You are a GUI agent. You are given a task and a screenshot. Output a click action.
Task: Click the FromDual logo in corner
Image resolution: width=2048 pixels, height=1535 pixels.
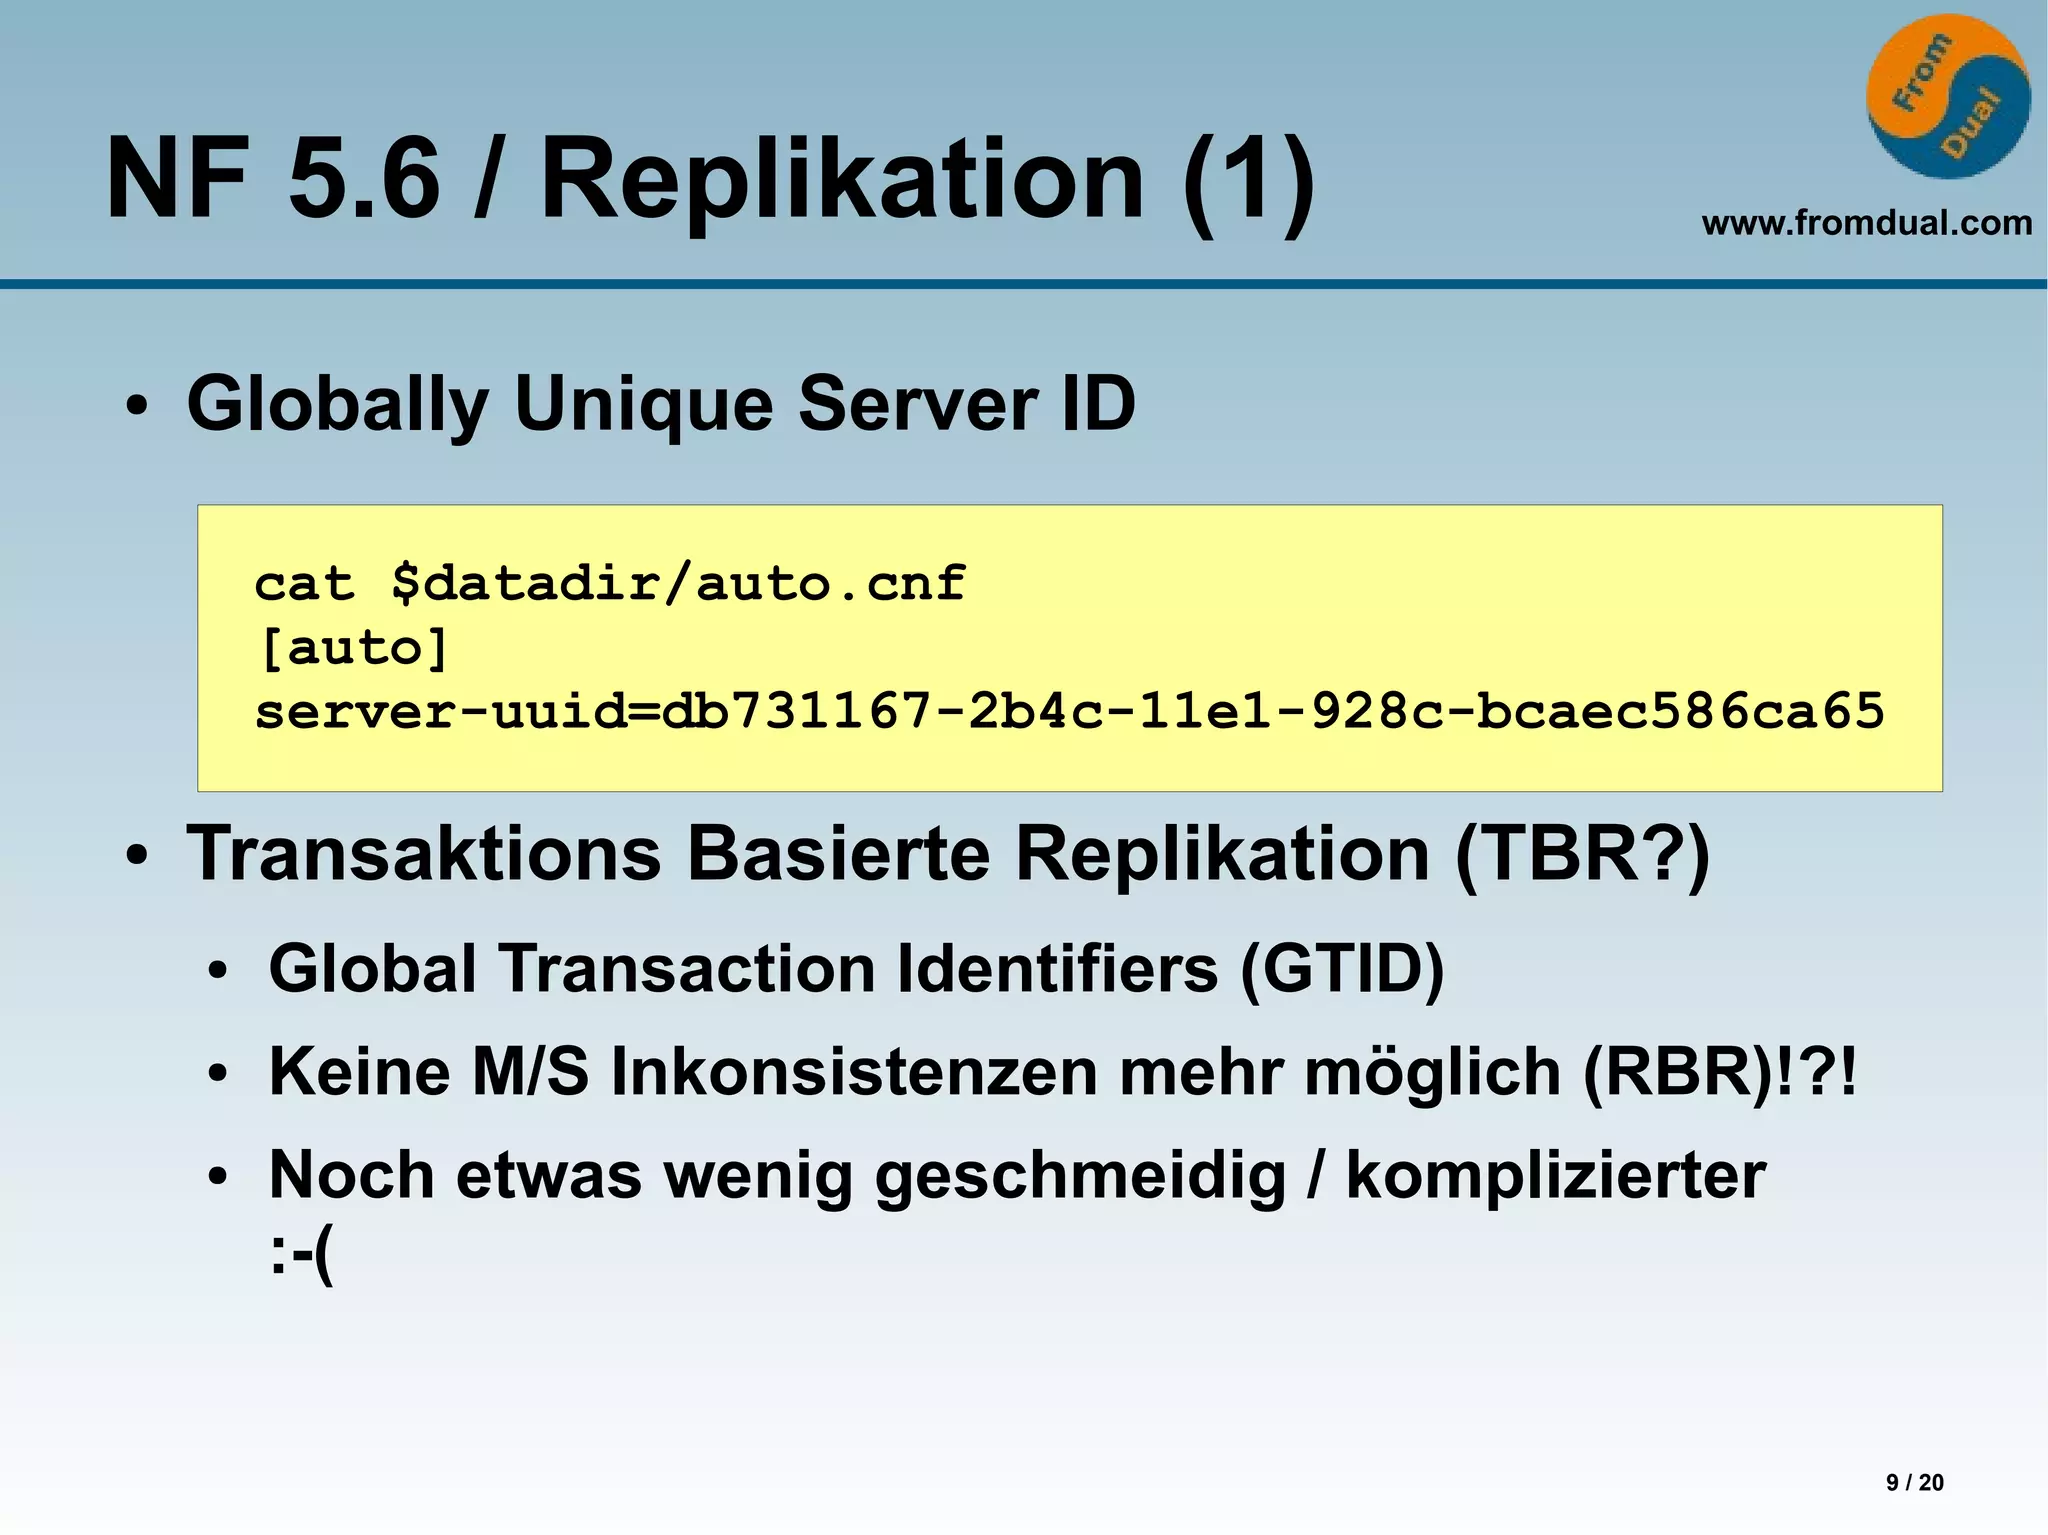tap(1948, 97)
